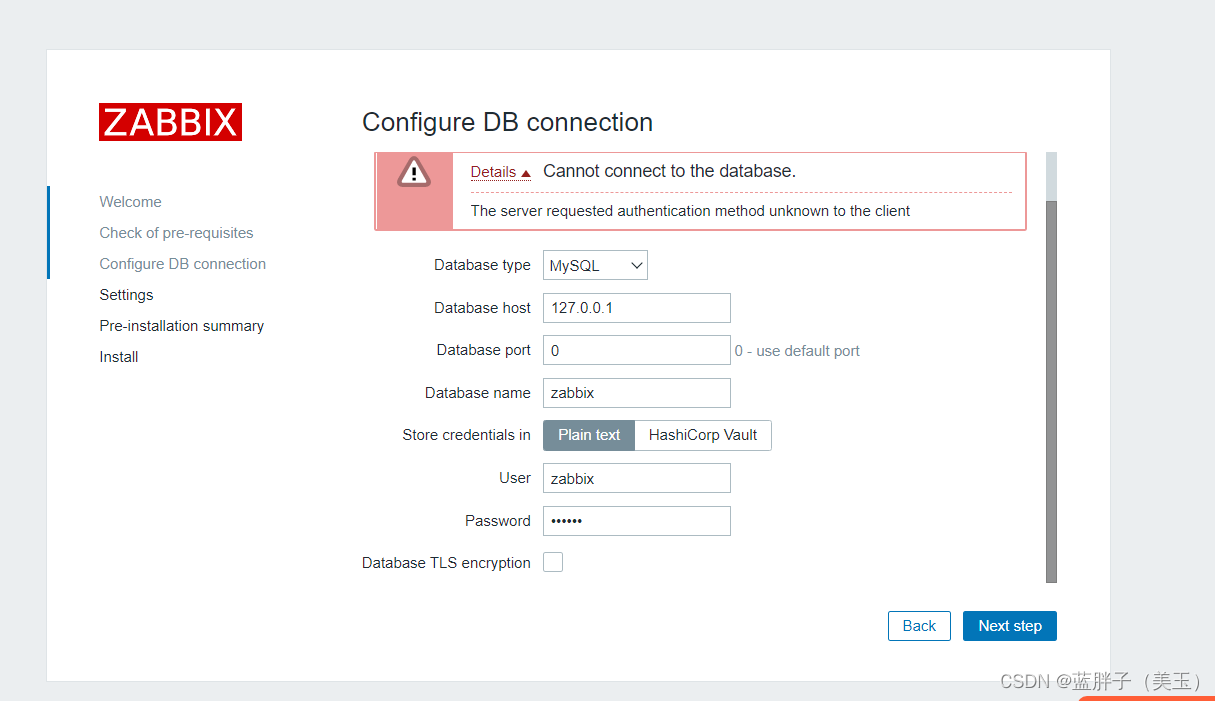1215x701 pixels.
Task: Open the Database type dropdown
Action: (596, 265)
